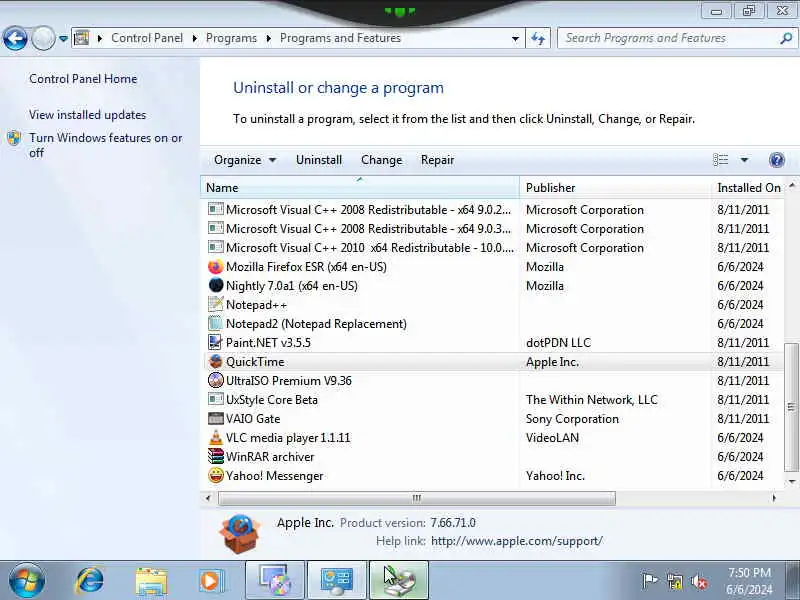Click vertical scrollbar down arrow
The height and width of the screenshot is (600, 800).
792,481
